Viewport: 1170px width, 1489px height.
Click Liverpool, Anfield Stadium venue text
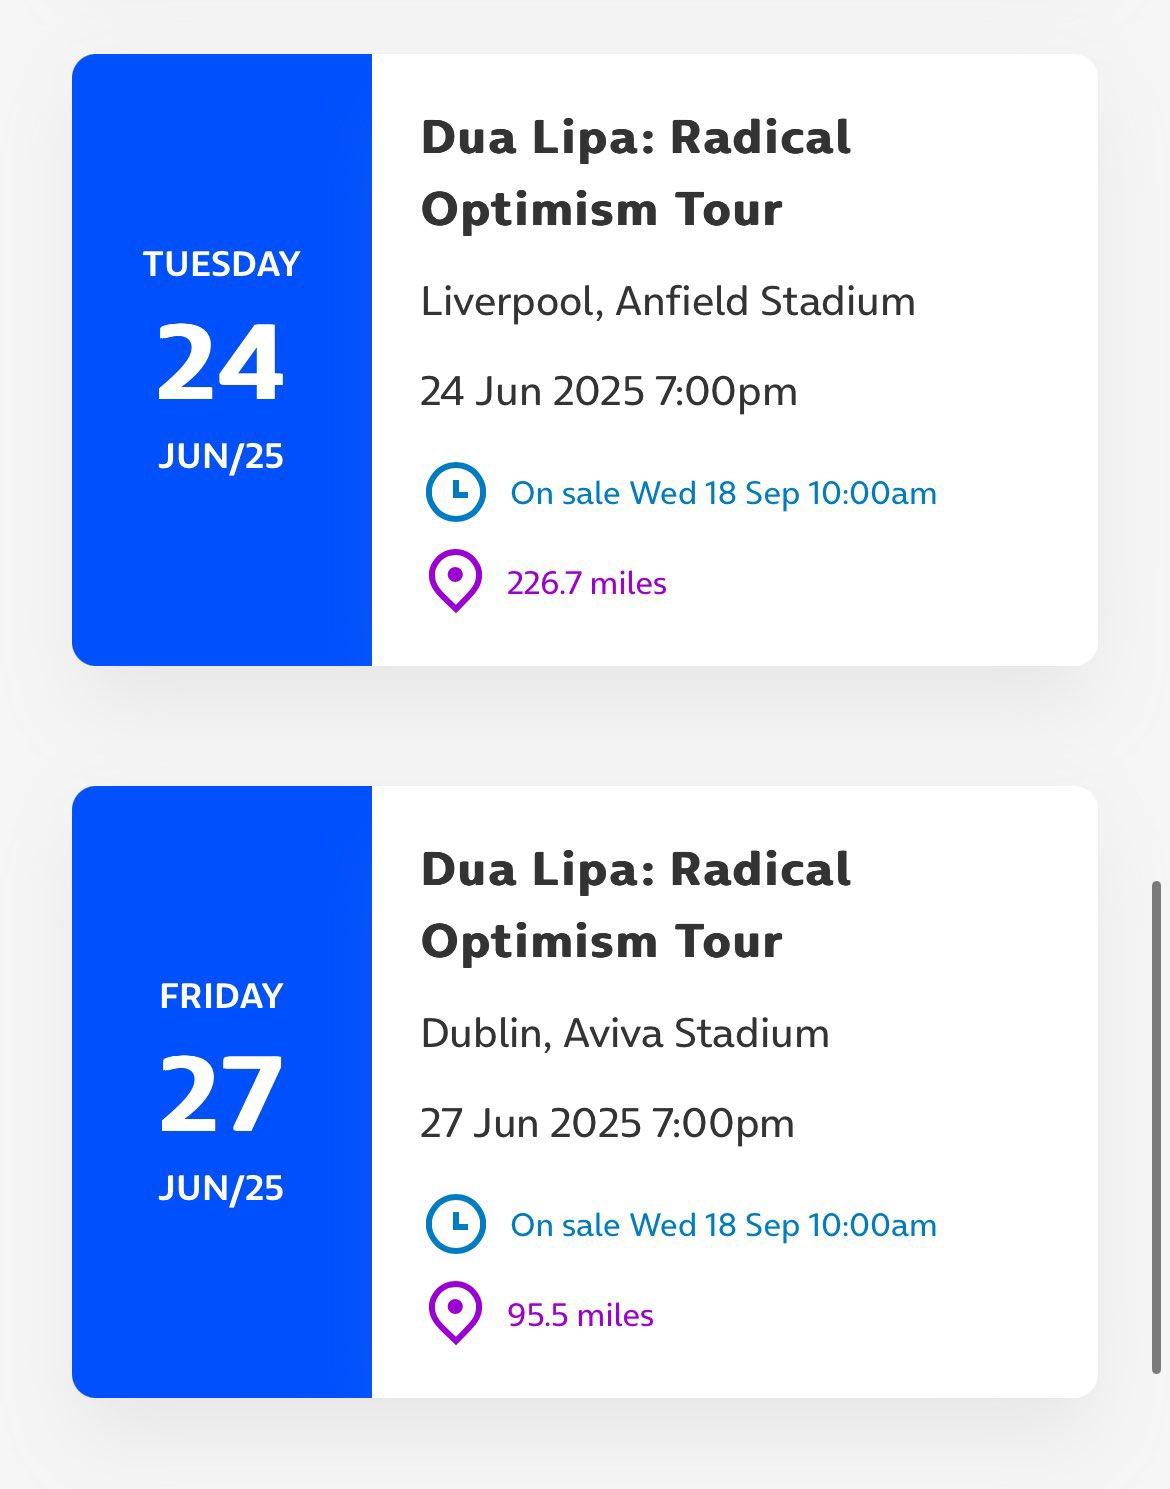(x=668, y=301)
